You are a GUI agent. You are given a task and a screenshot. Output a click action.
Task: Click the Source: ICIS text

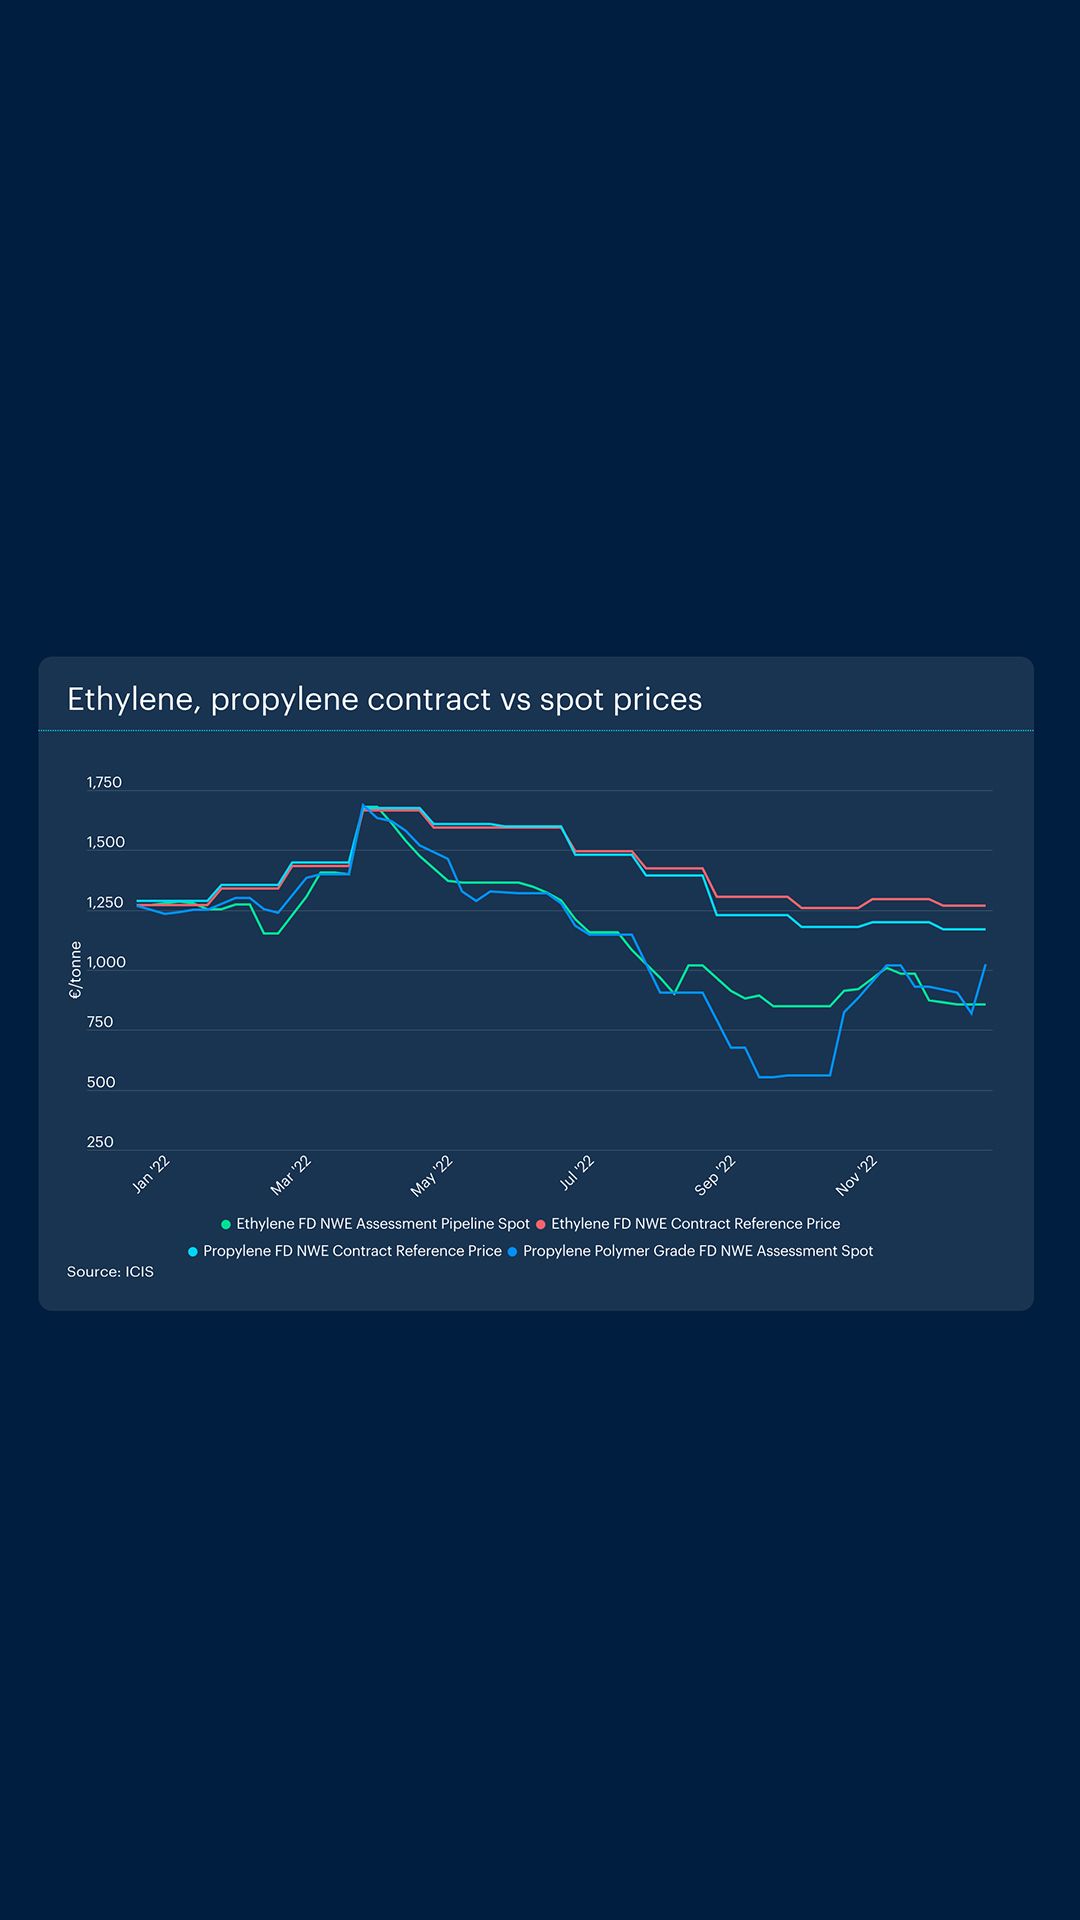110,1272
